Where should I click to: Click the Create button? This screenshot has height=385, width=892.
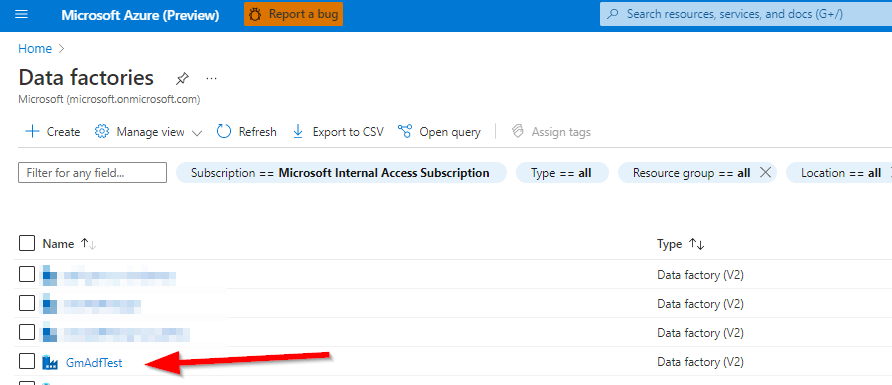pyautogui.click(x=53, y=132)
